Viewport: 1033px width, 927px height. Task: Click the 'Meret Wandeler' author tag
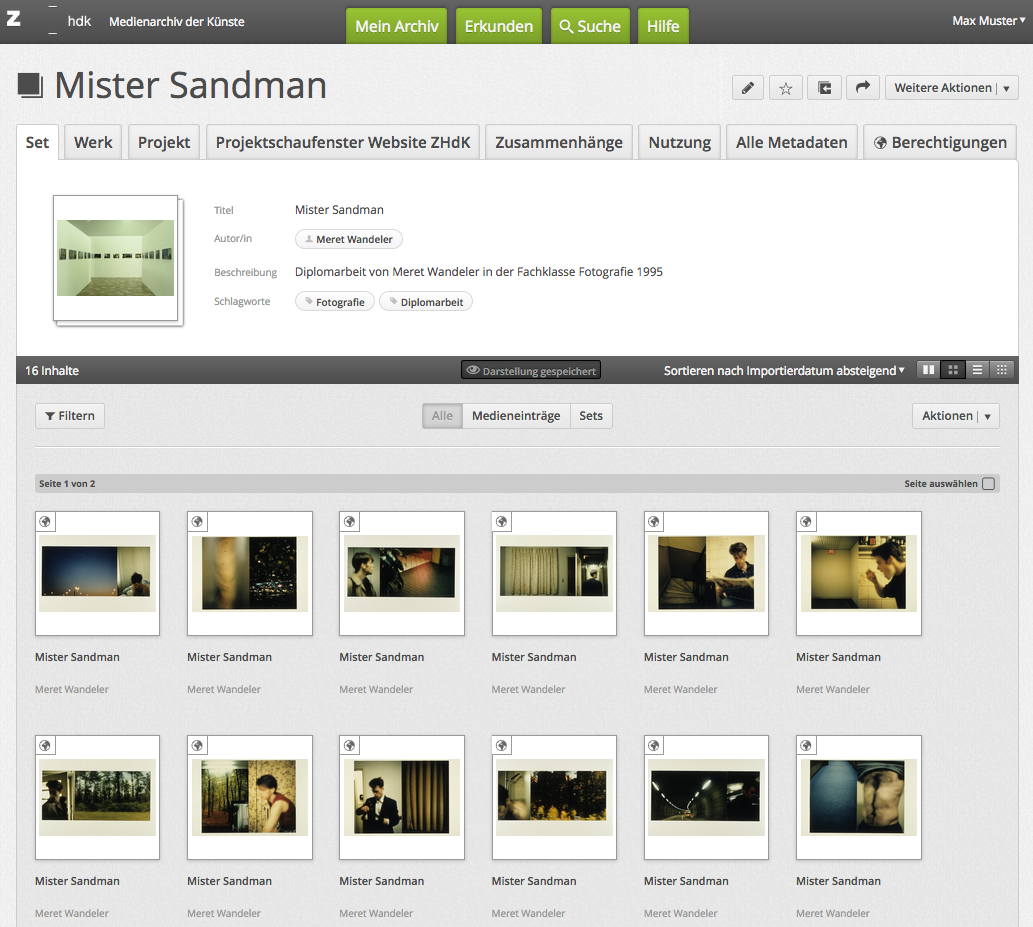(x=349, y=239)
